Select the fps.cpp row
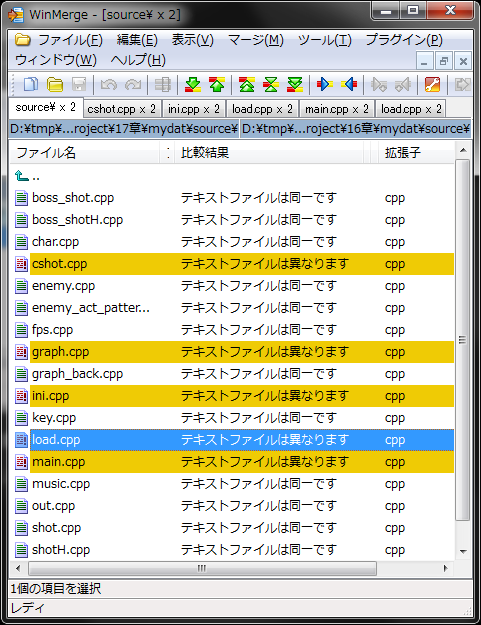Image resolution: width=481 pixels, height=625 pixels. (234, 330)
